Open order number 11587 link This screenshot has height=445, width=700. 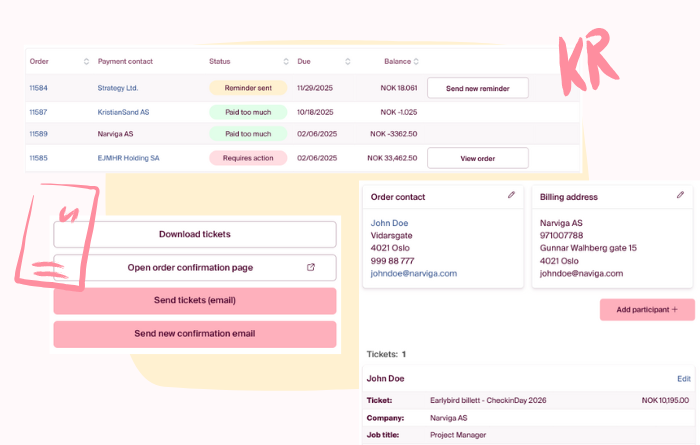click(x=38, y=112)
